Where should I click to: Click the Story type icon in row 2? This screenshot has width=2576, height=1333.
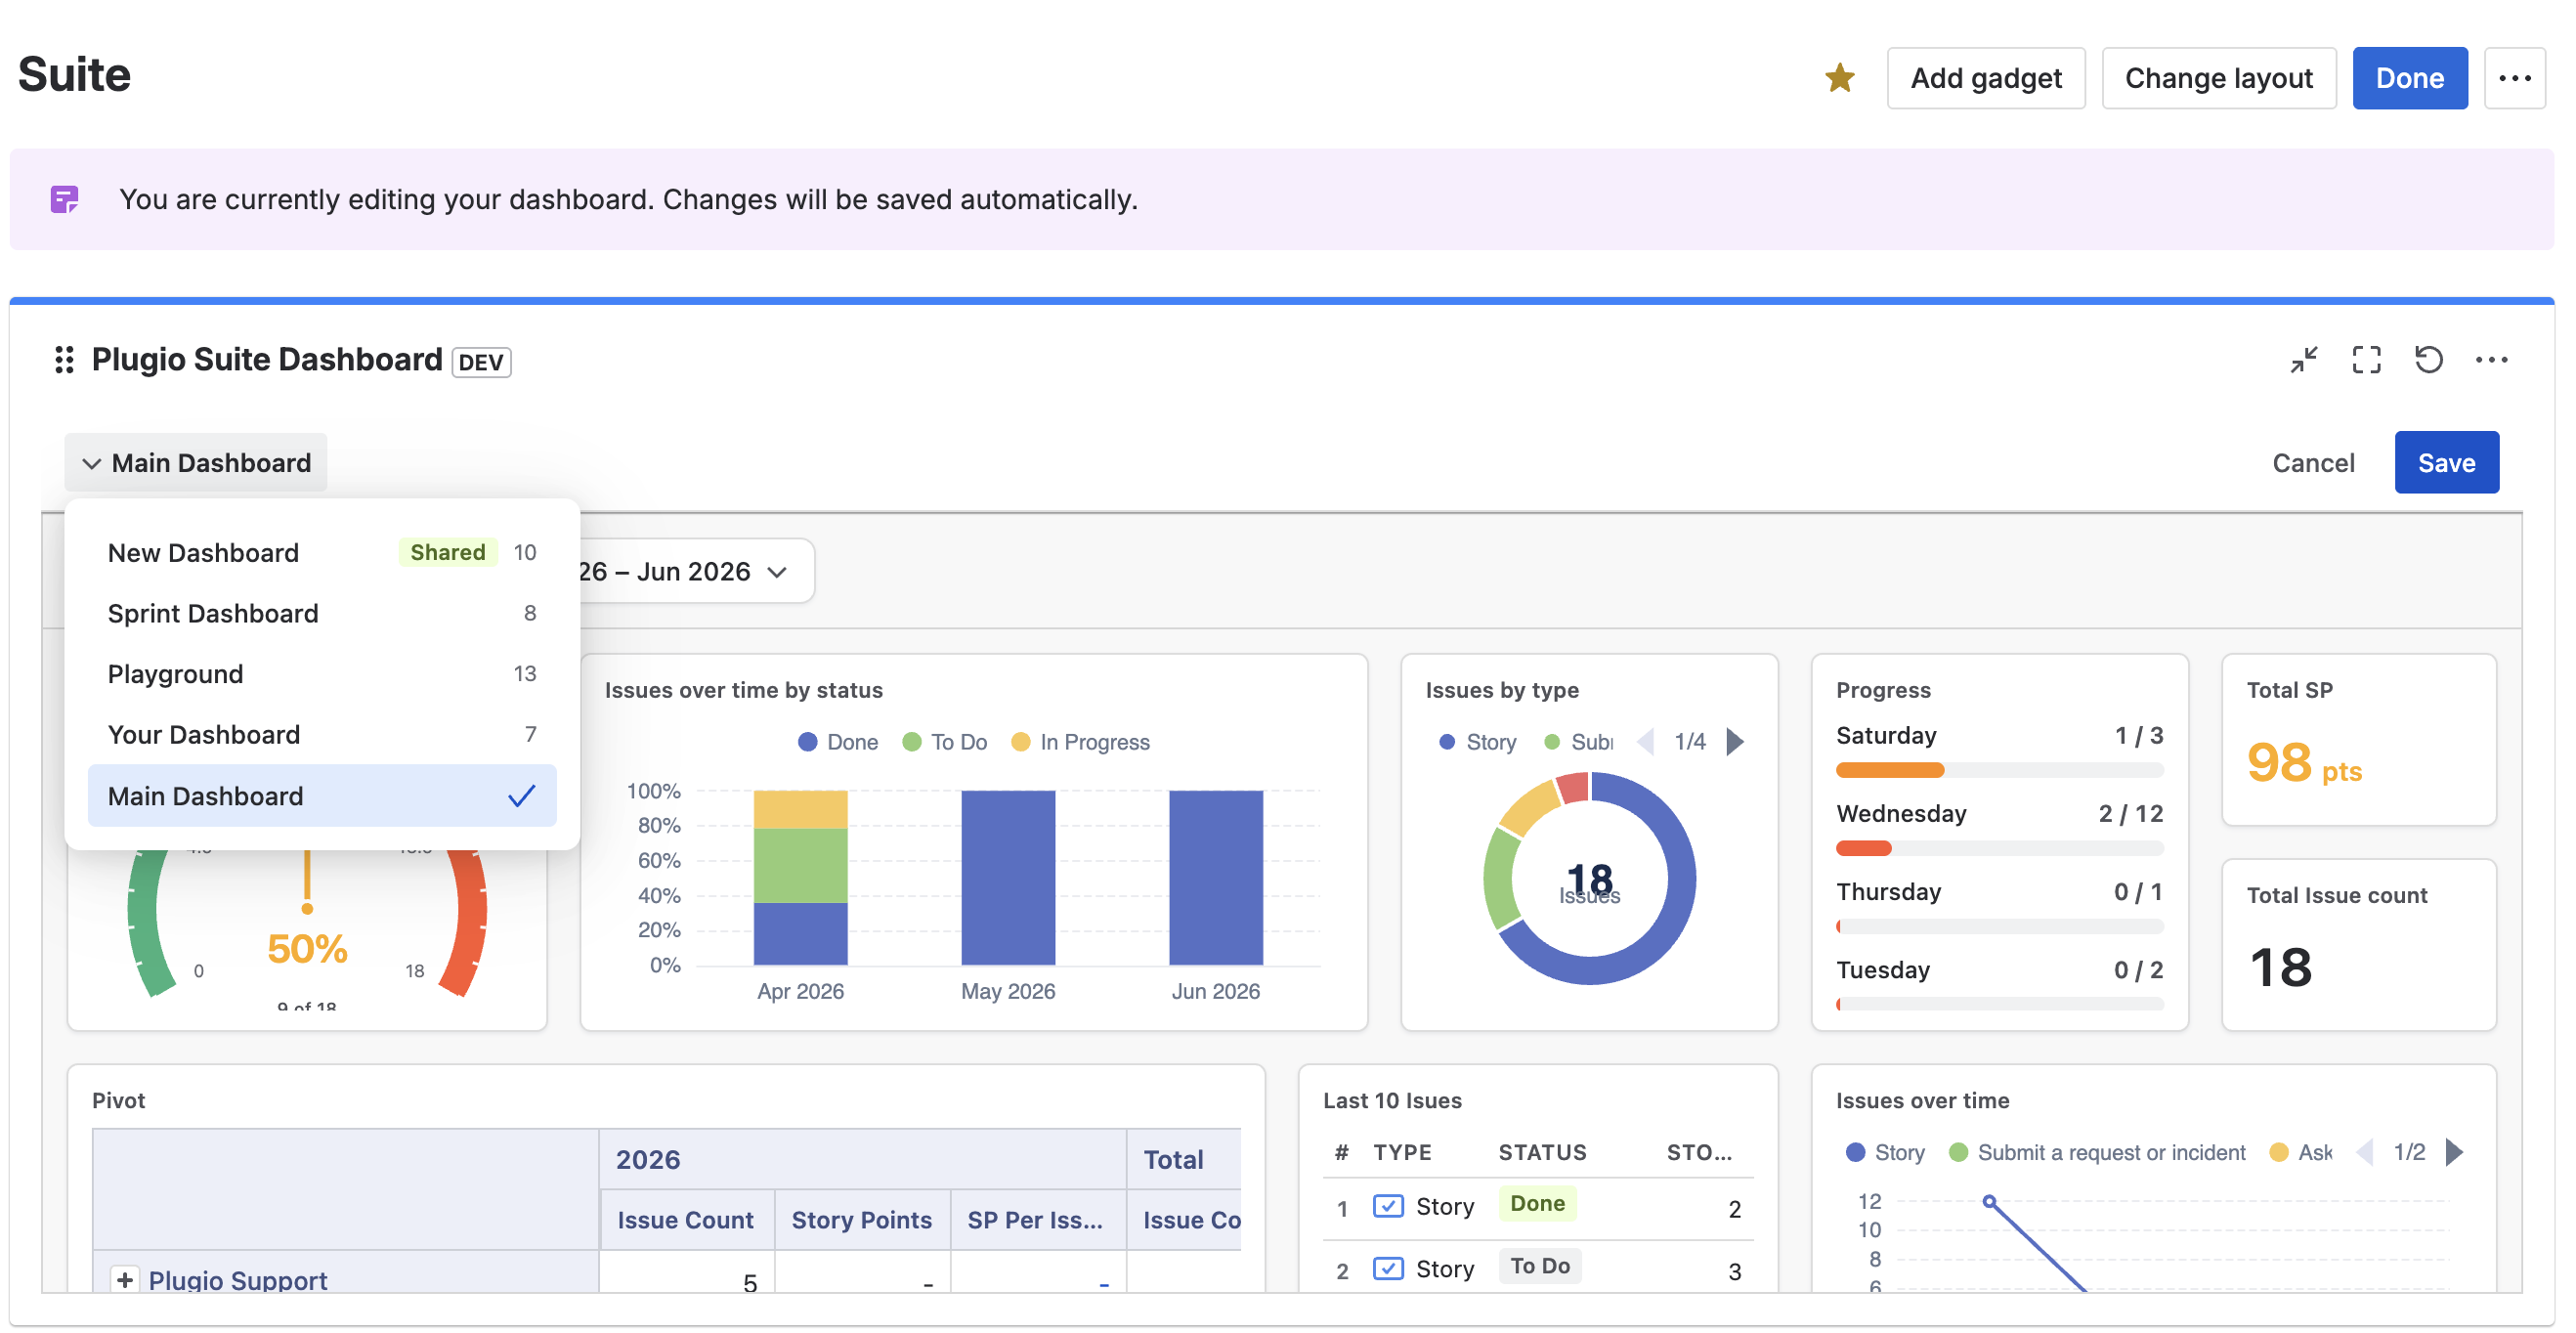click(1388, 1268)
